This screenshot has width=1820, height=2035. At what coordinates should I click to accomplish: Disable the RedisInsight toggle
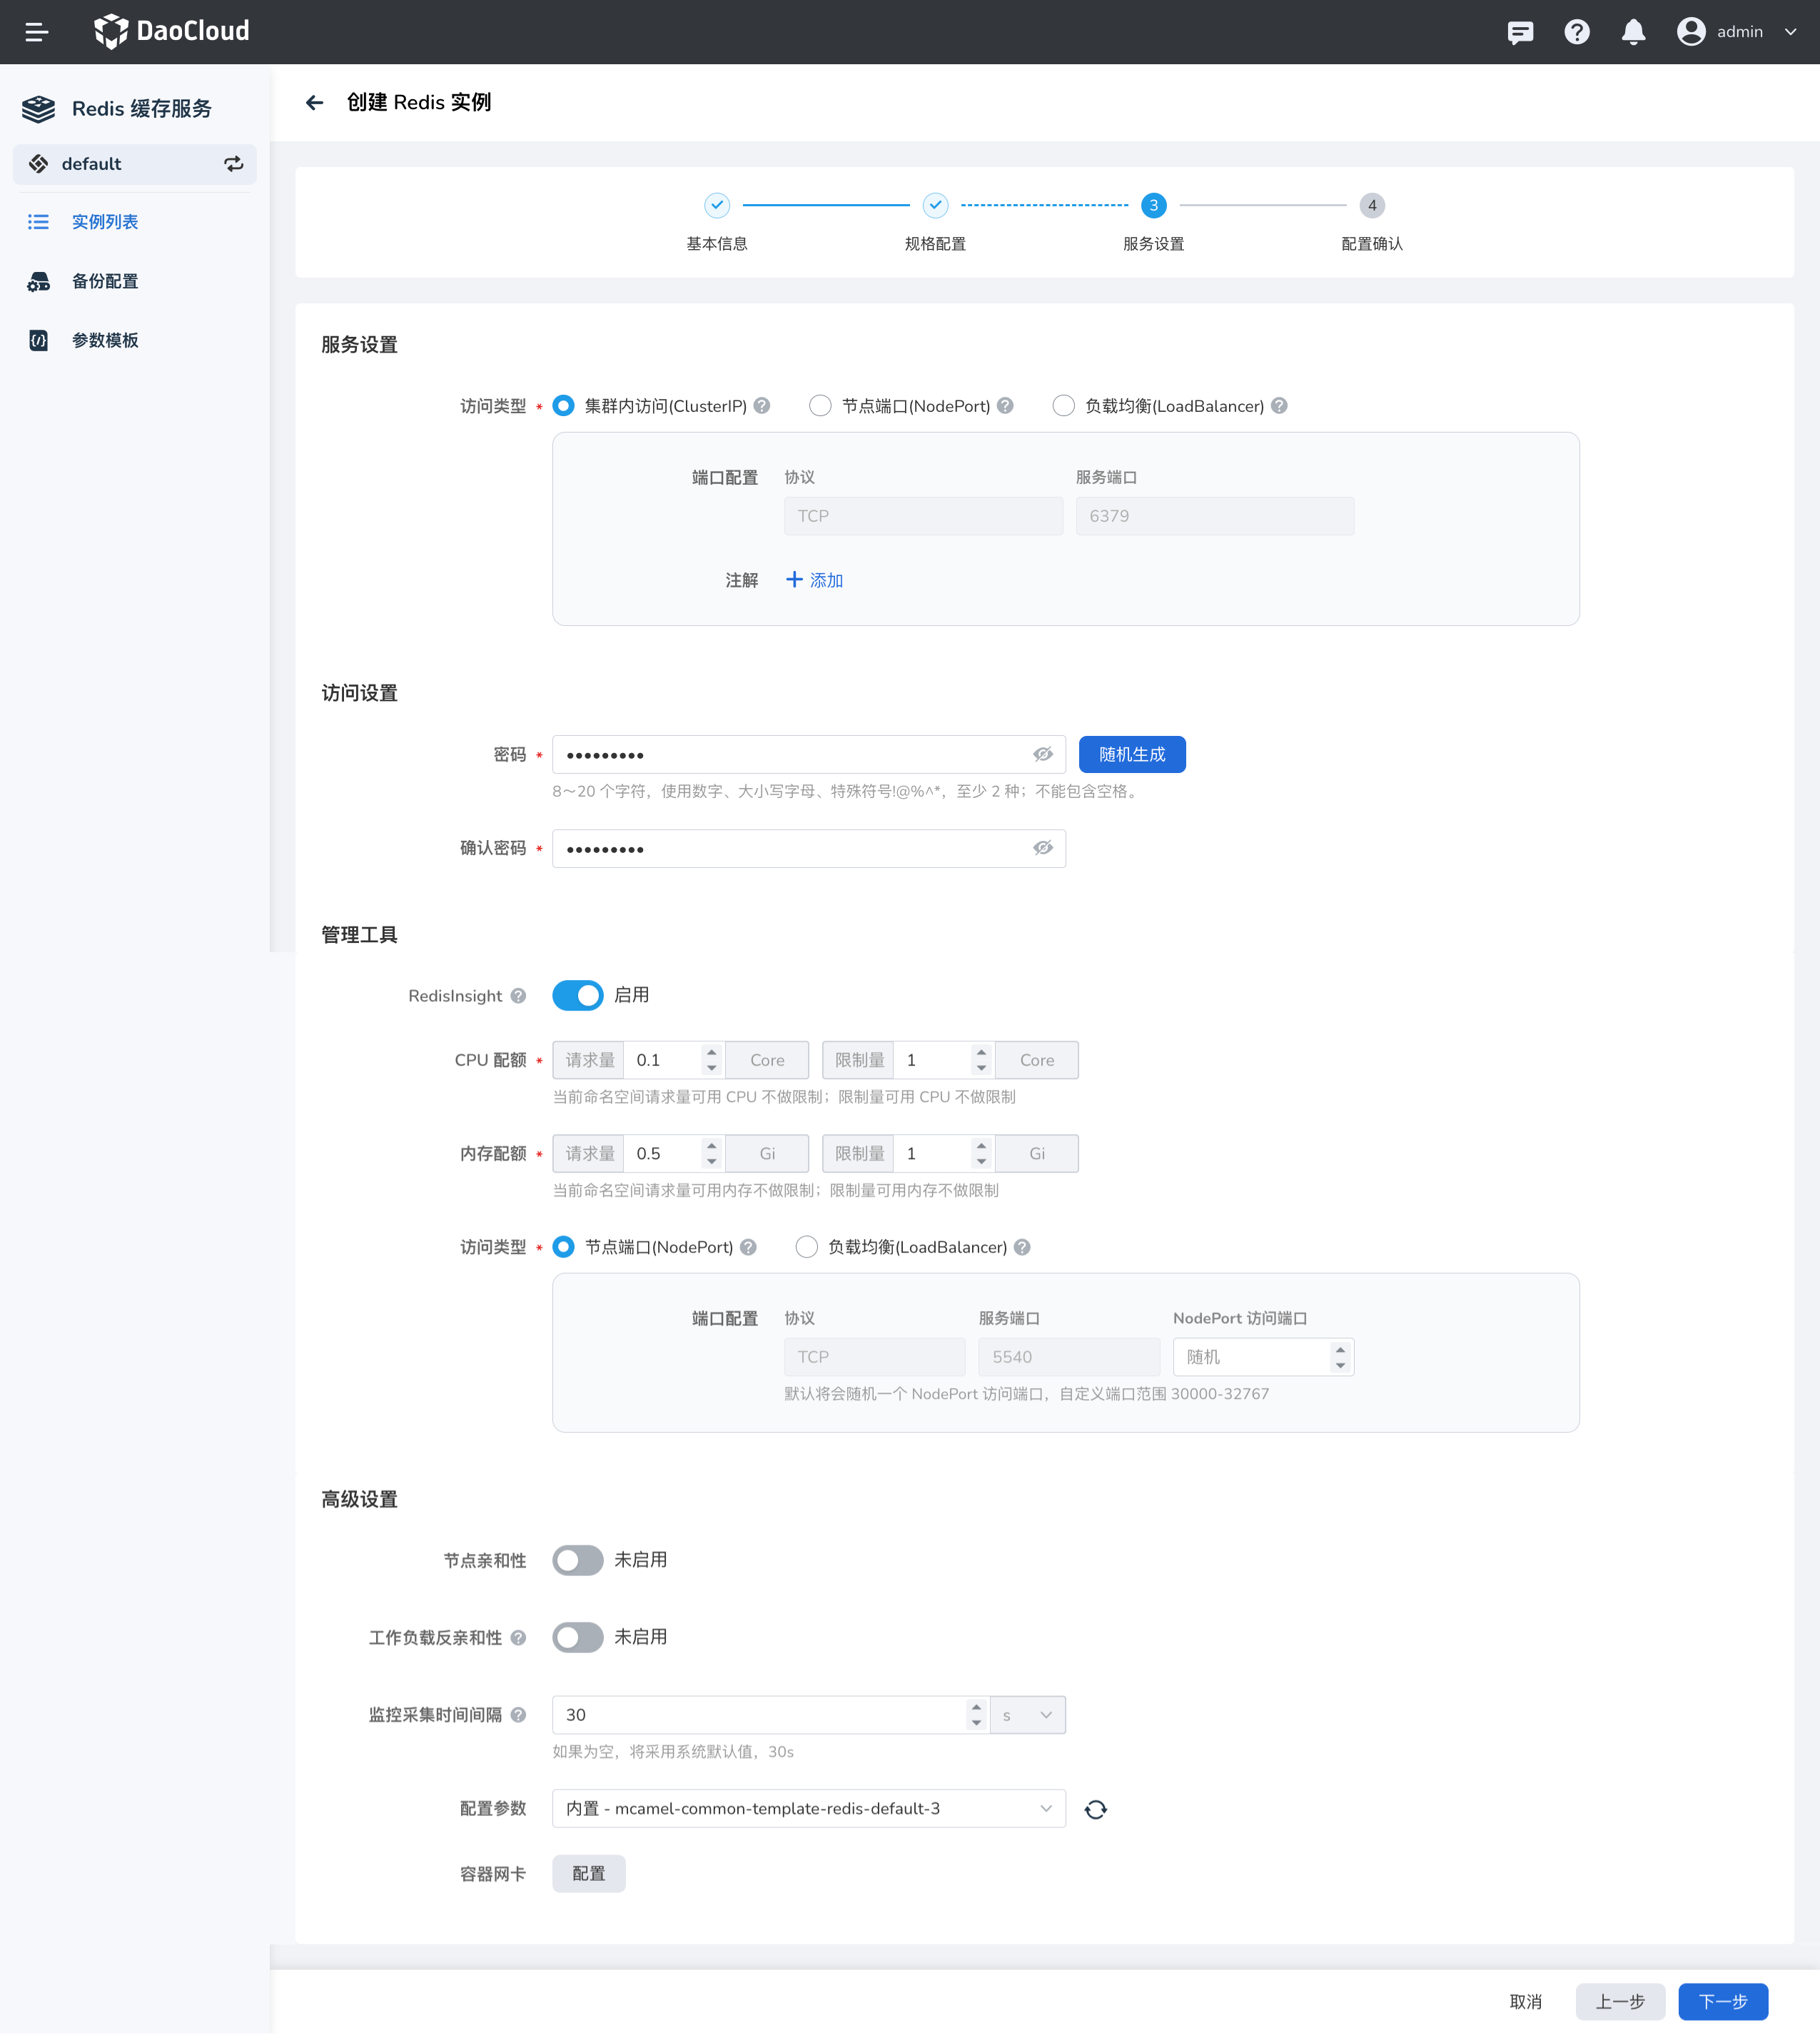coord(578,996)
